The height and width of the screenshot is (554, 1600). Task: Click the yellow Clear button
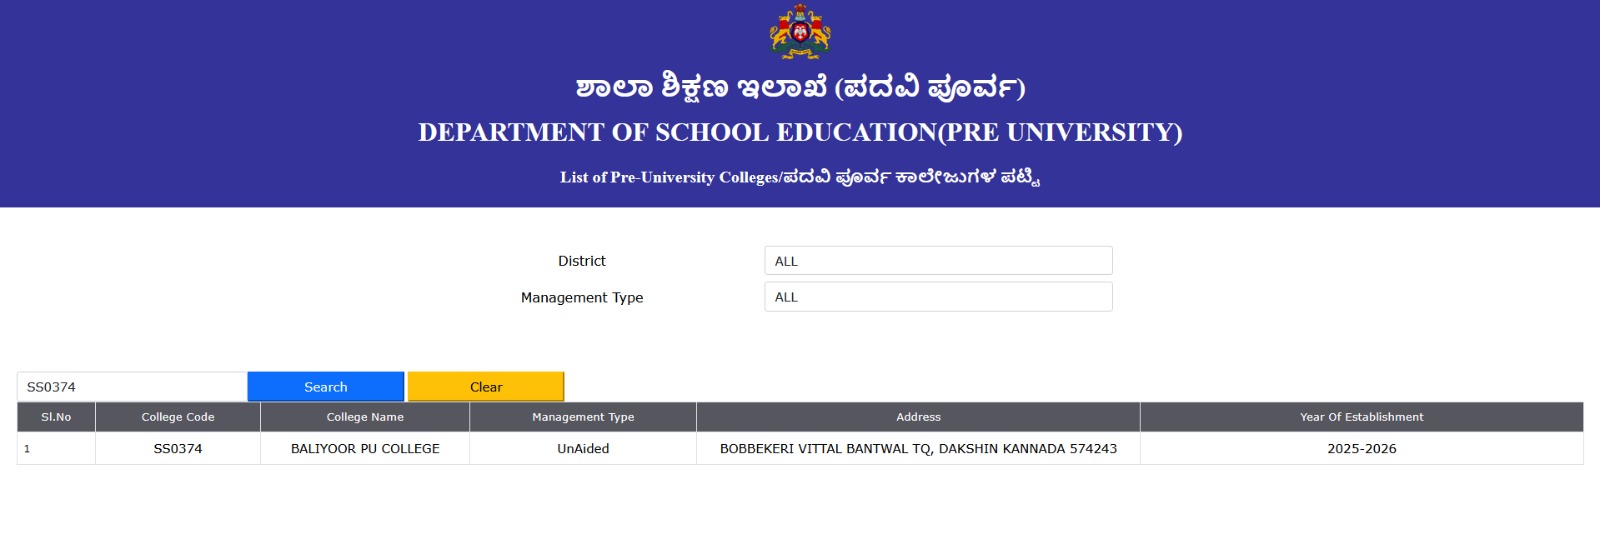(486, 387)
